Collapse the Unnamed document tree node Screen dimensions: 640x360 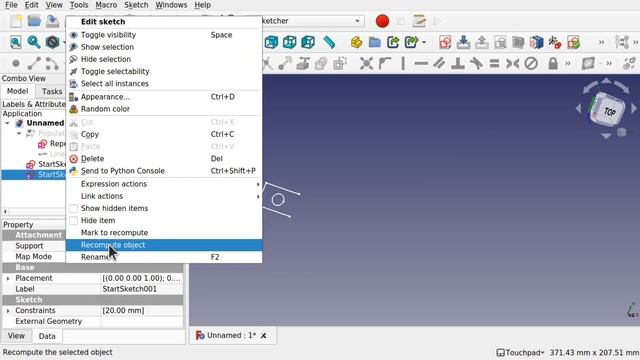pyautogui.click(x=7, y=123)
